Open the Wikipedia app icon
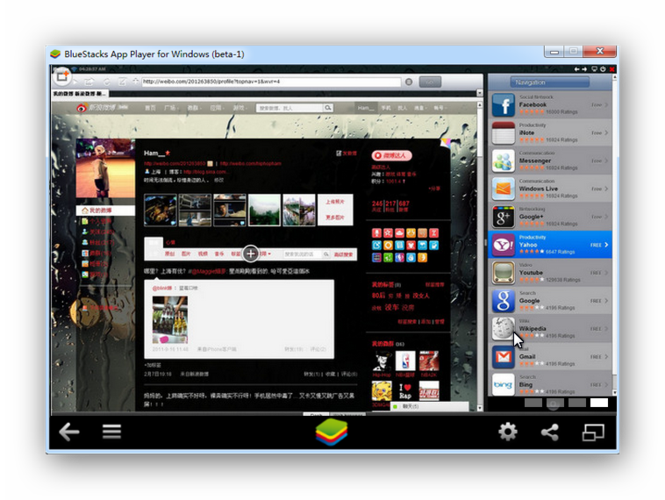The image size is (665, 500). [503, 329]
